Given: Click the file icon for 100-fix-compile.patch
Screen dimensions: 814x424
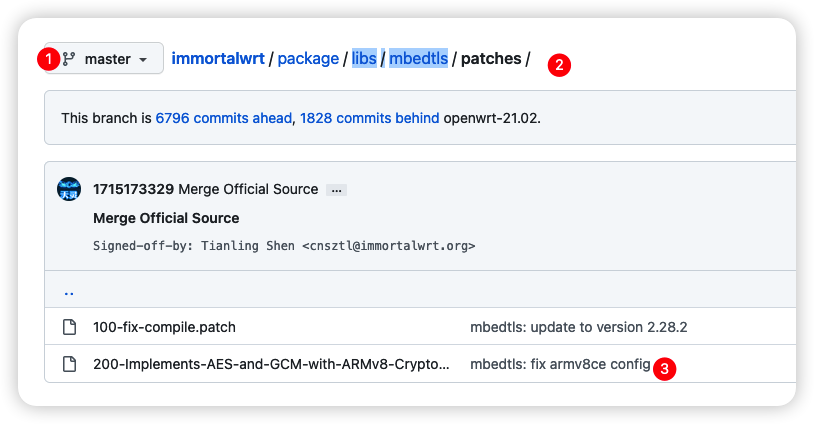Looking at the screenshot, I should 70,327.
